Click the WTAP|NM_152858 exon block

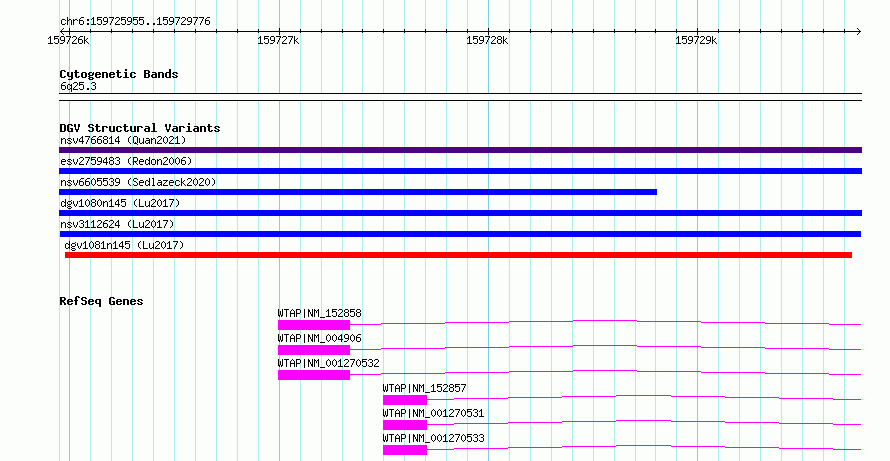(314, 325)
